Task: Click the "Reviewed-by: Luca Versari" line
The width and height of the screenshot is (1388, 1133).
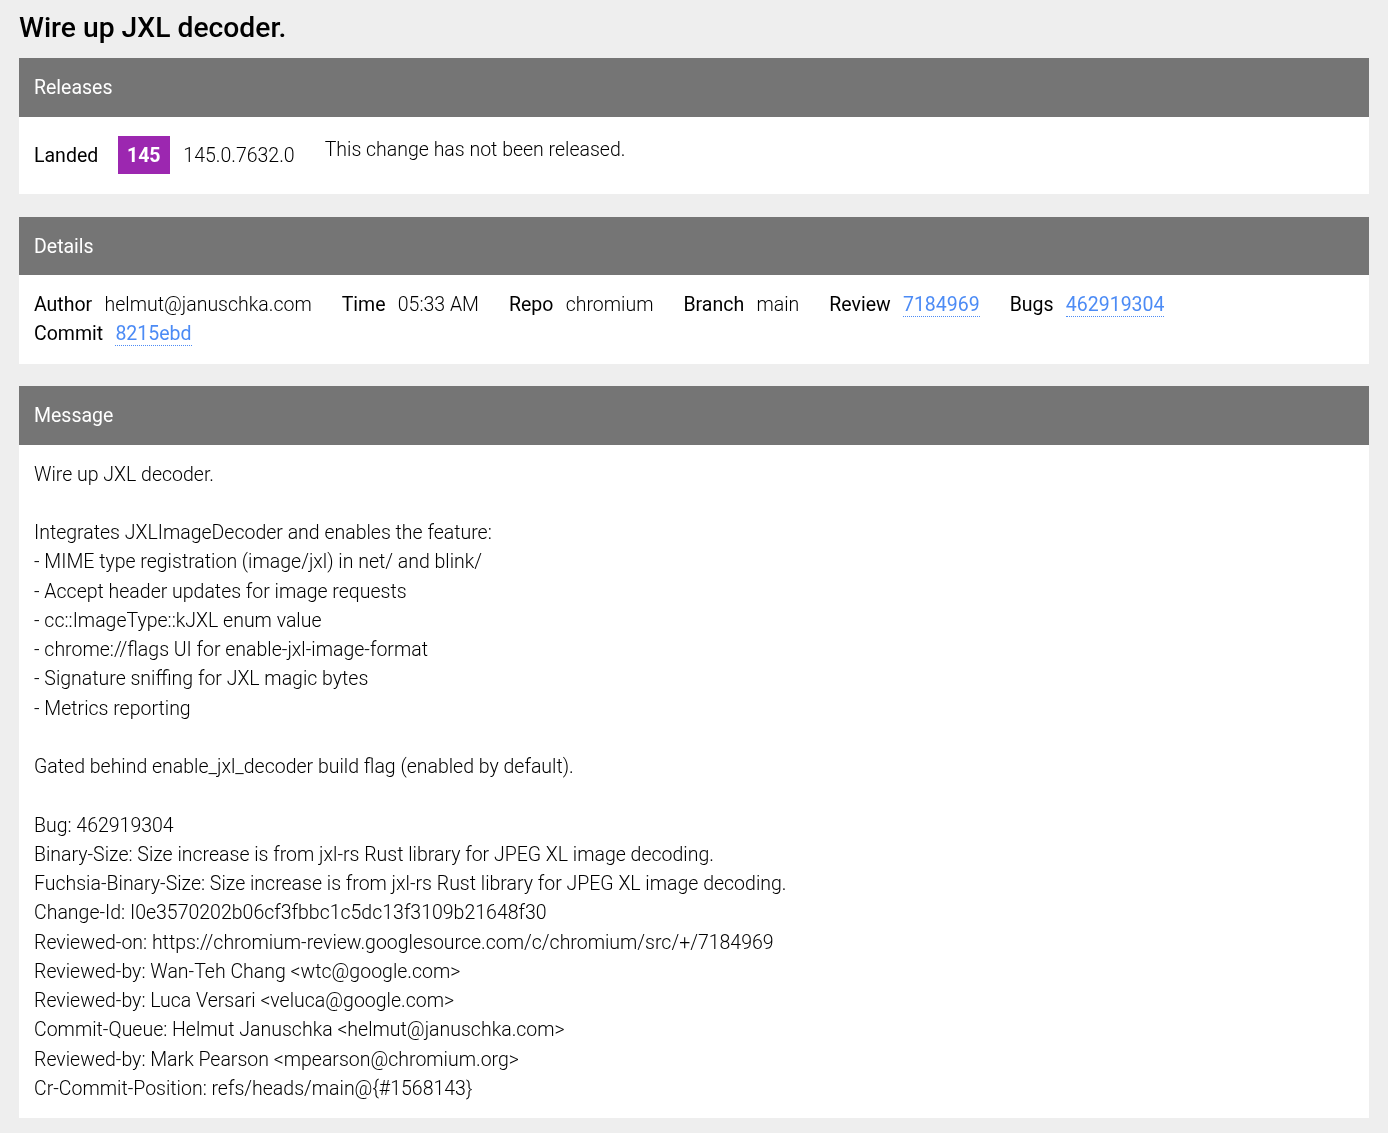Action: pos(244,1000)
